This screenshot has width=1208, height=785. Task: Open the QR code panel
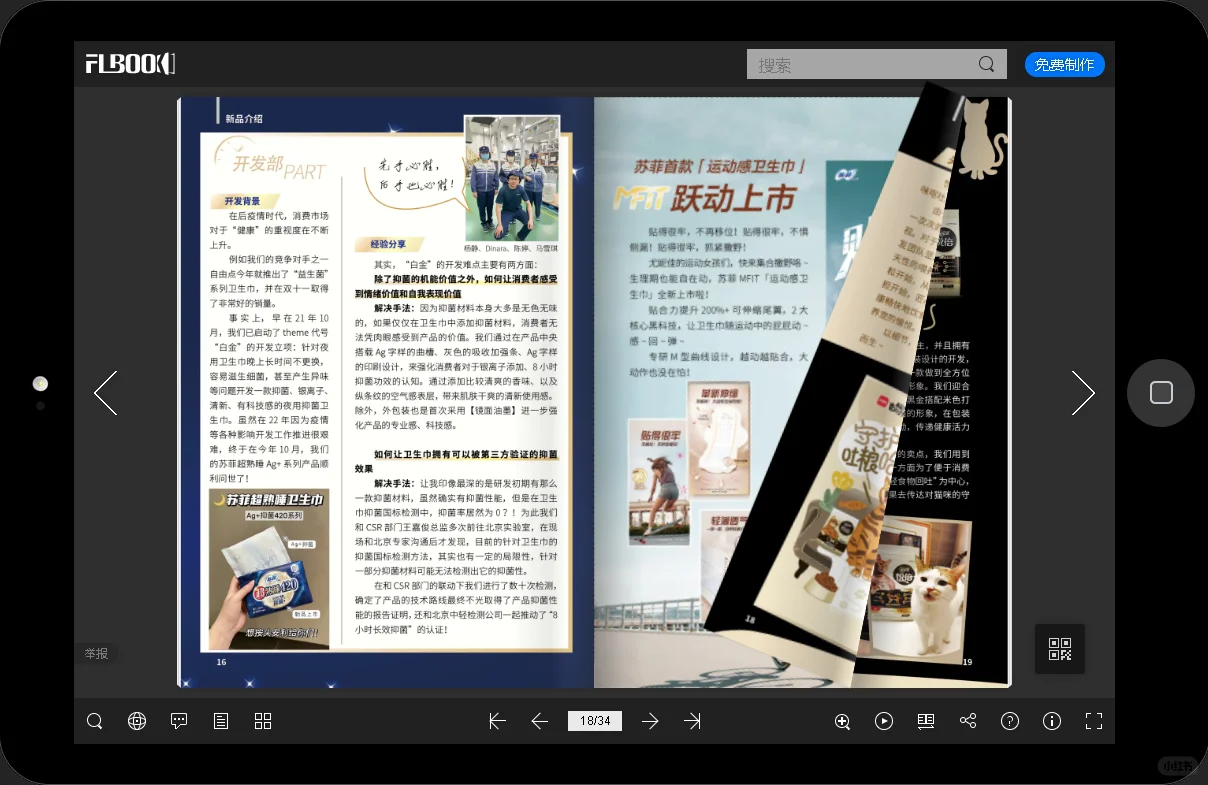(x=1060, y=649)
